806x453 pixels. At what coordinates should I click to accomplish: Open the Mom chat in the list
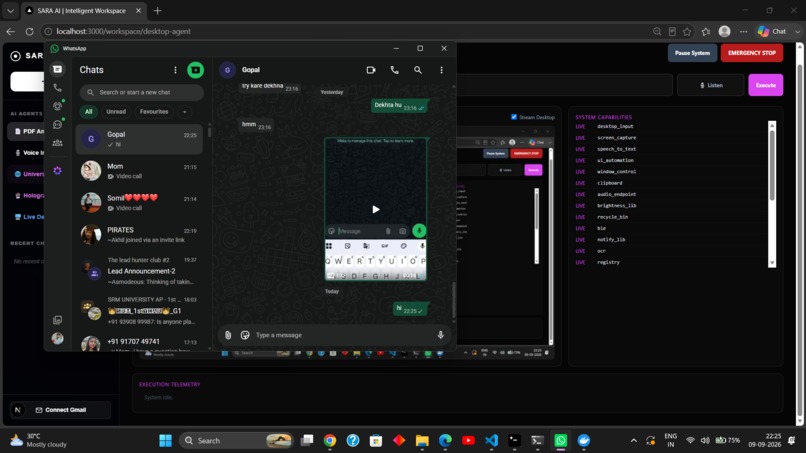click(139, 171)
